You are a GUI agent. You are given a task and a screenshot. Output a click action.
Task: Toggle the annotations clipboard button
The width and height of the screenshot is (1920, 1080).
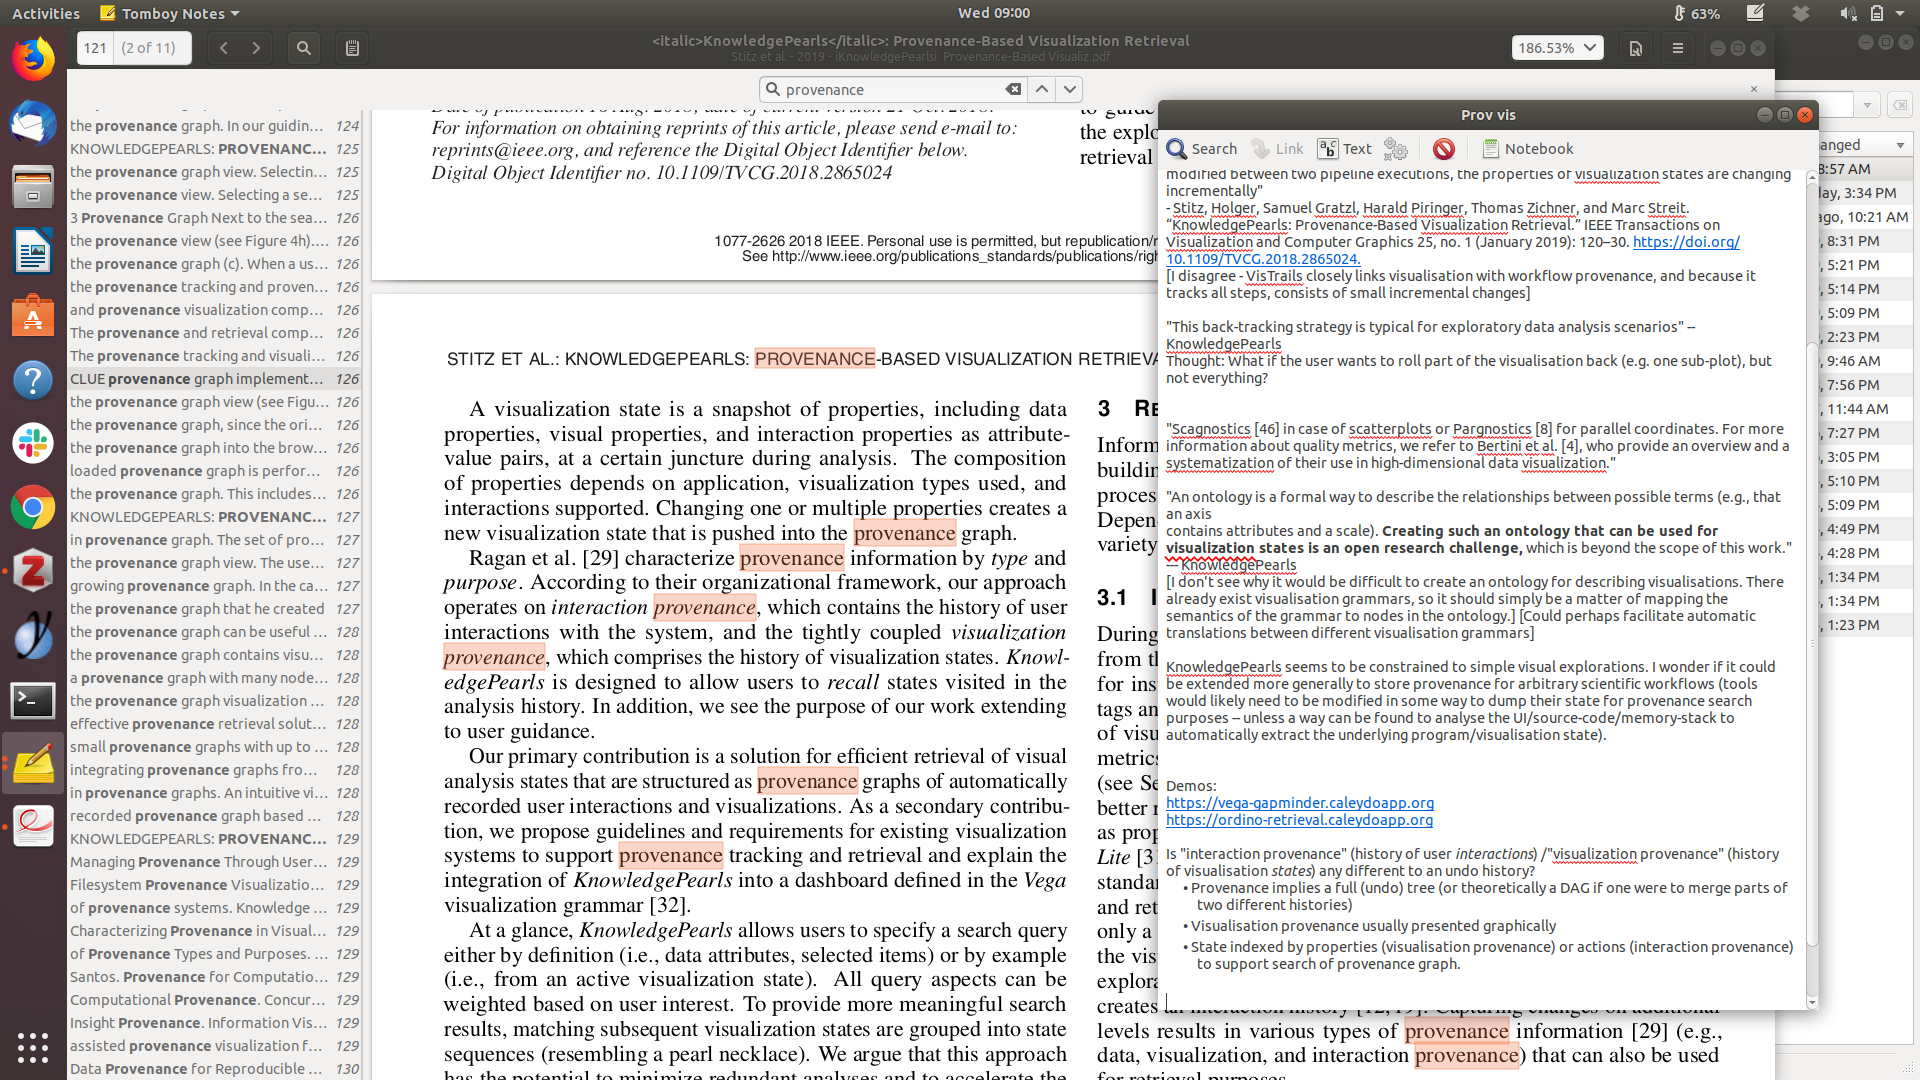[x=352, y=48]
